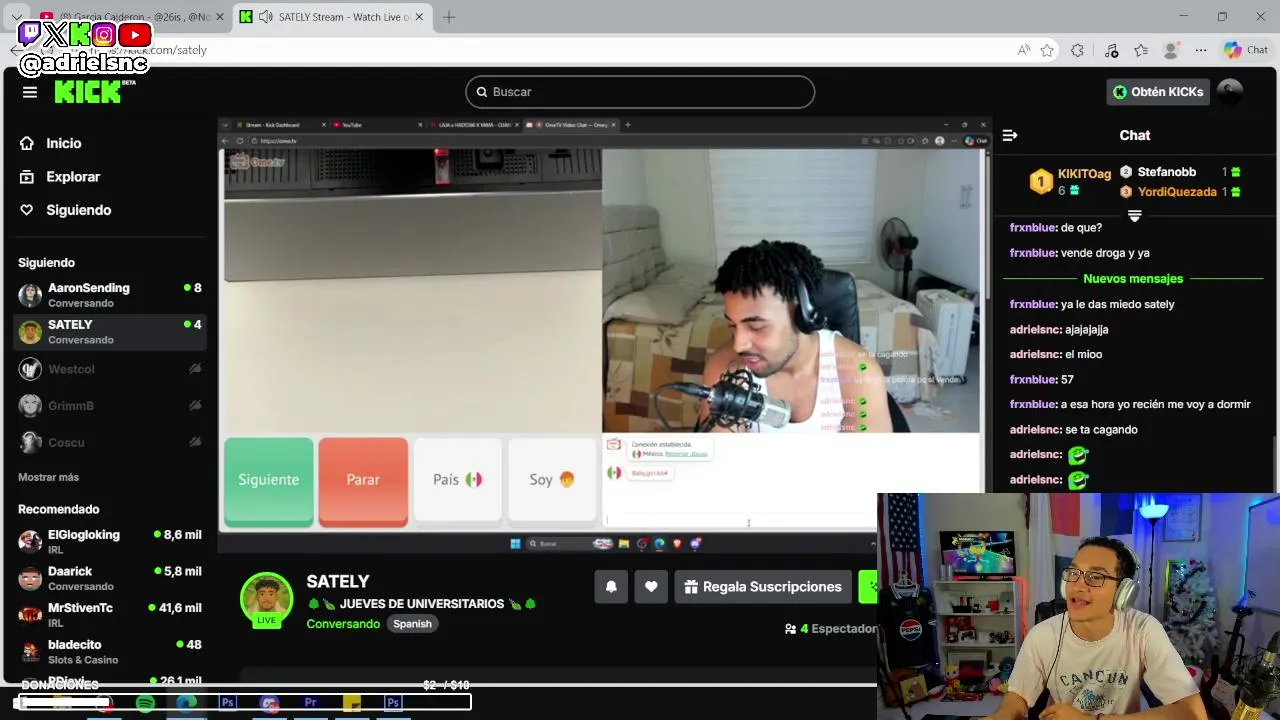Image resolution: width=1280 pixels, height=720 pixels.
Task: Open the browser tab list chevron
Action: click(17, 17)
